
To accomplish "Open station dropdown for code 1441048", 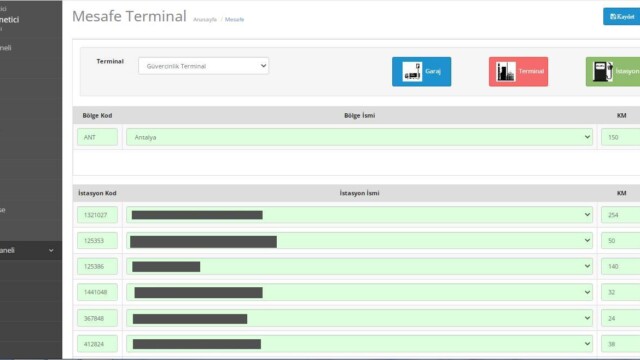I will point(359,292).
